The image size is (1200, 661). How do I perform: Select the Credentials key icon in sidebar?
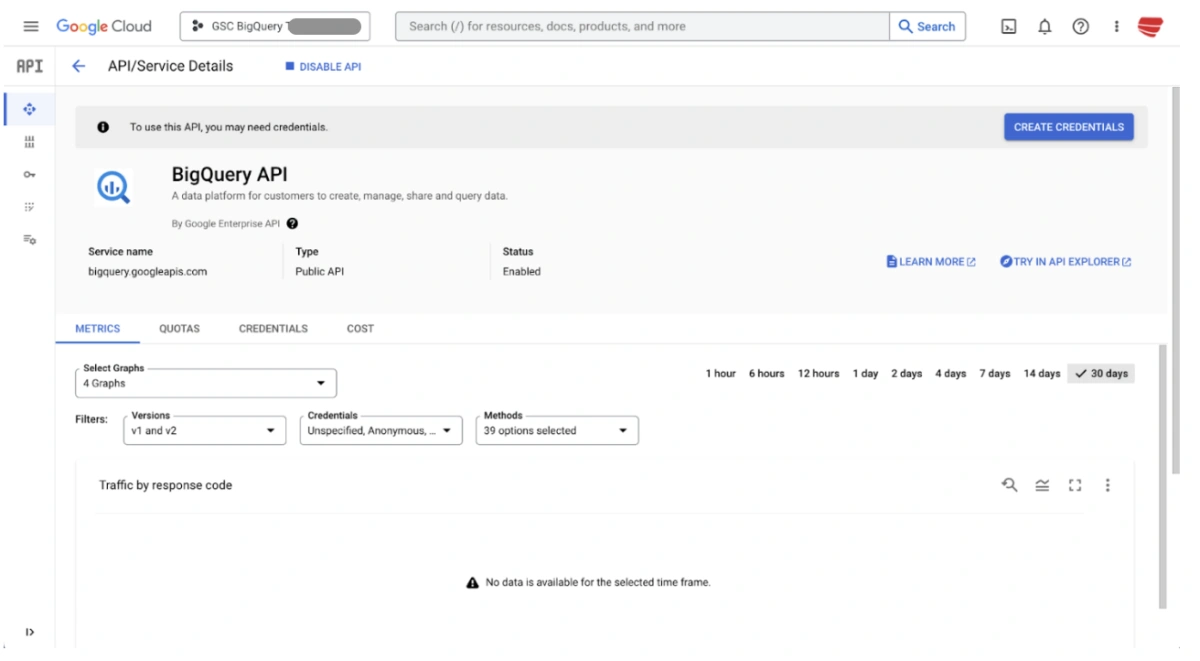tap(30, 173)
